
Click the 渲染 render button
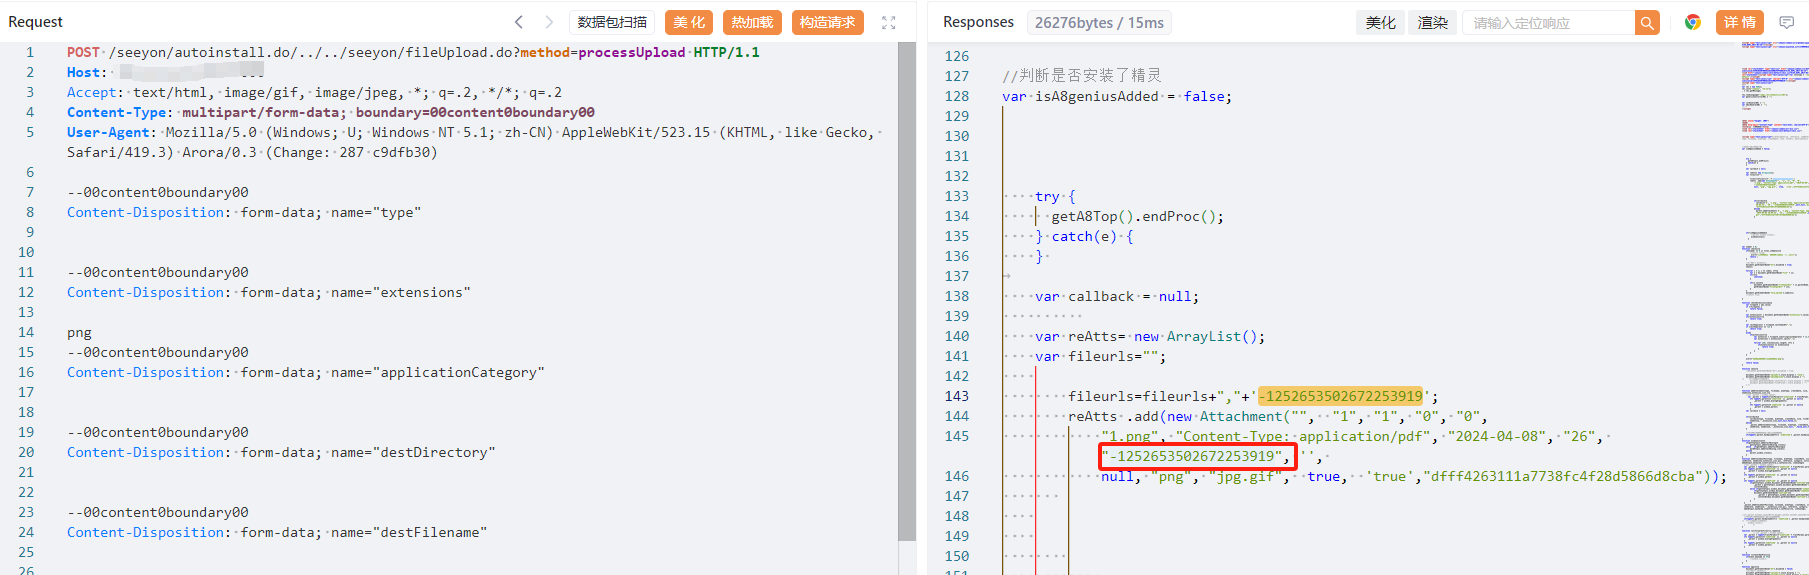(x=1432, y=22)
